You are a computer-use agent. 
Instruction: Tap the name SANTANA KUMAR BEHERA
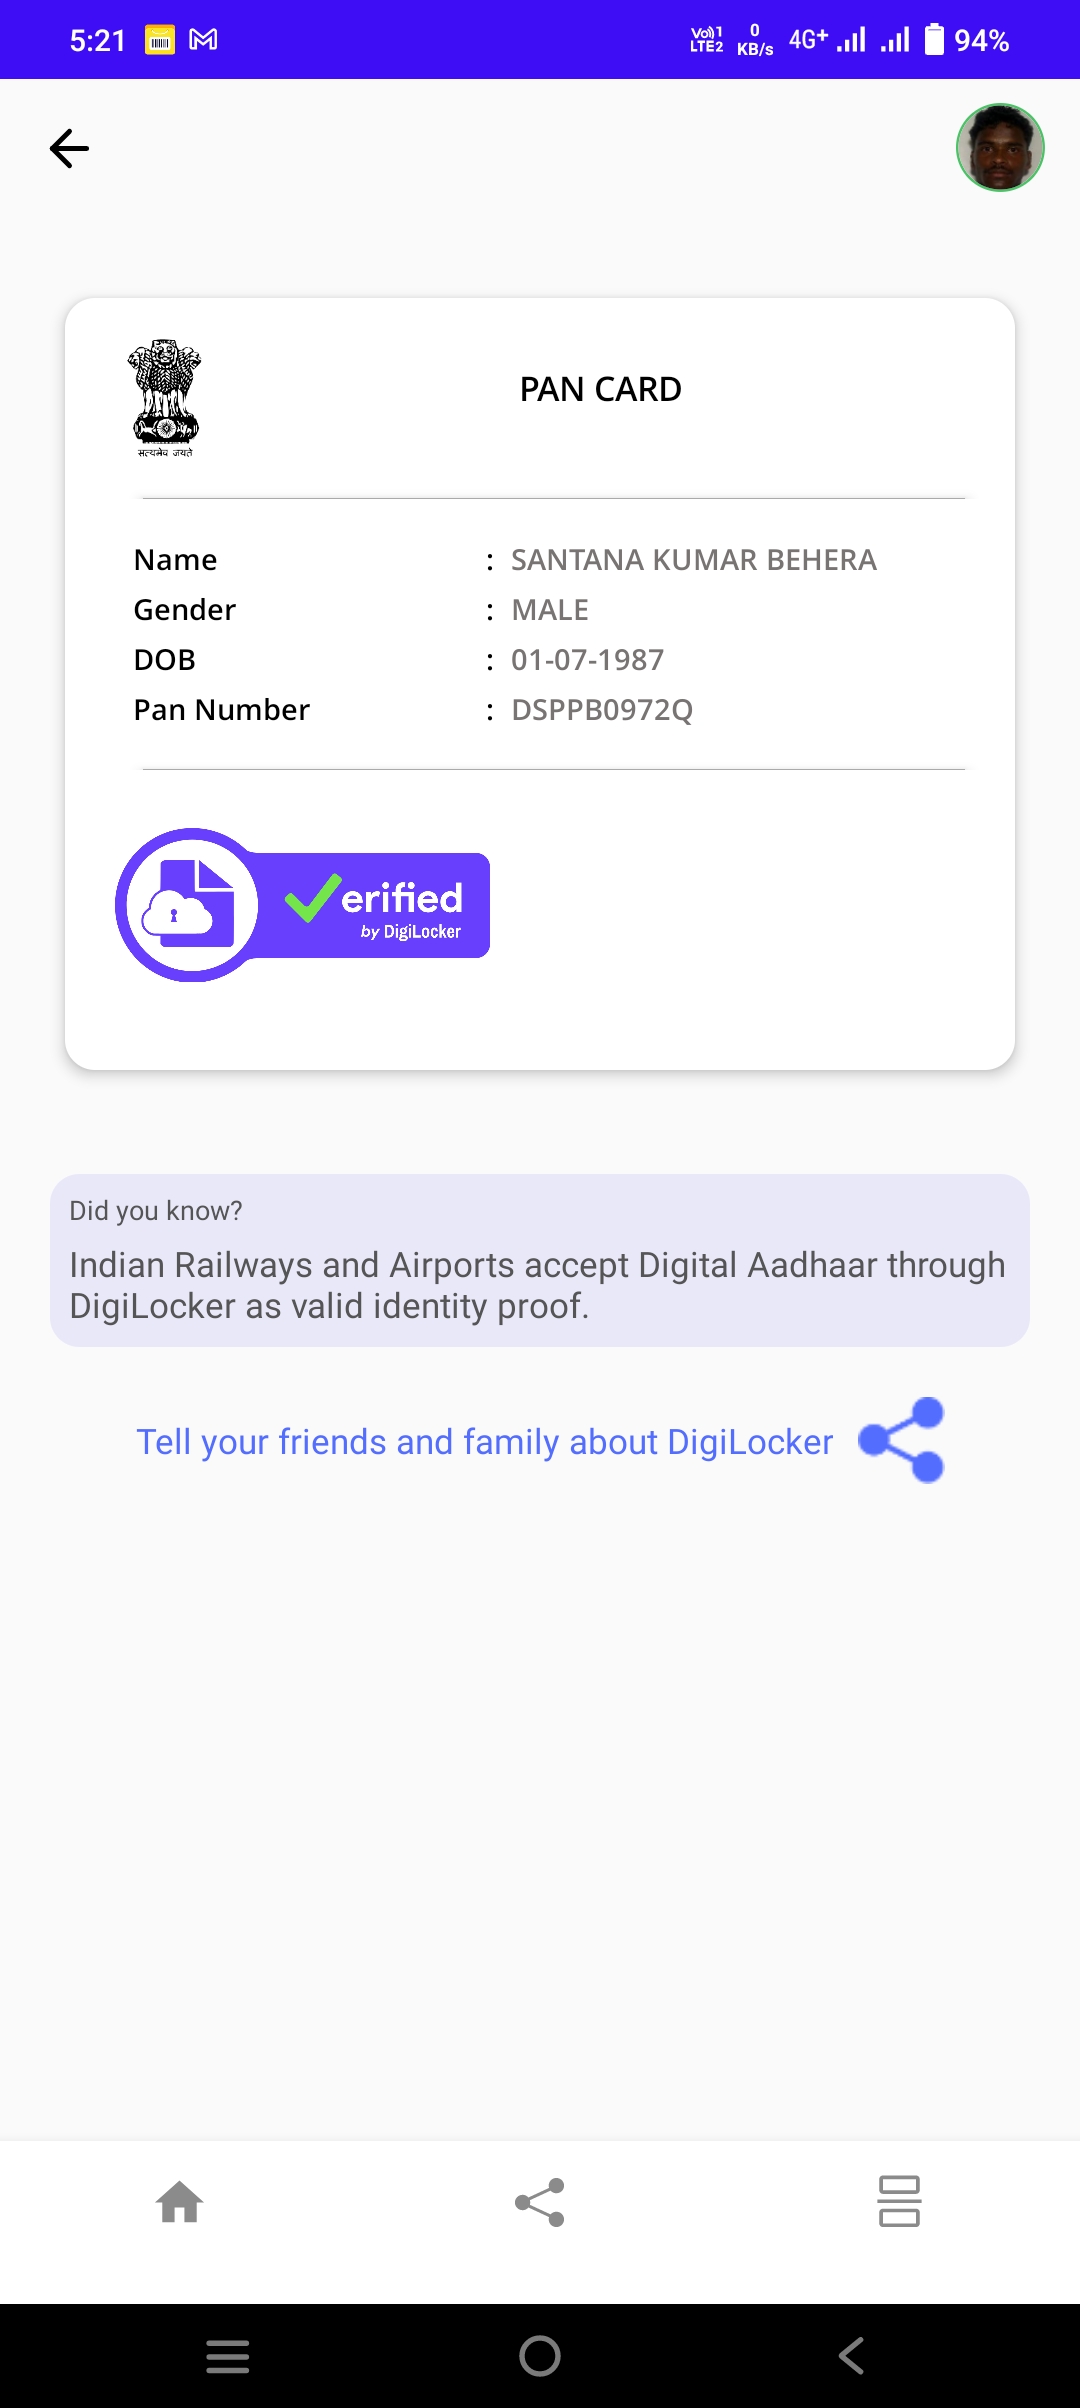coord(694,560)
